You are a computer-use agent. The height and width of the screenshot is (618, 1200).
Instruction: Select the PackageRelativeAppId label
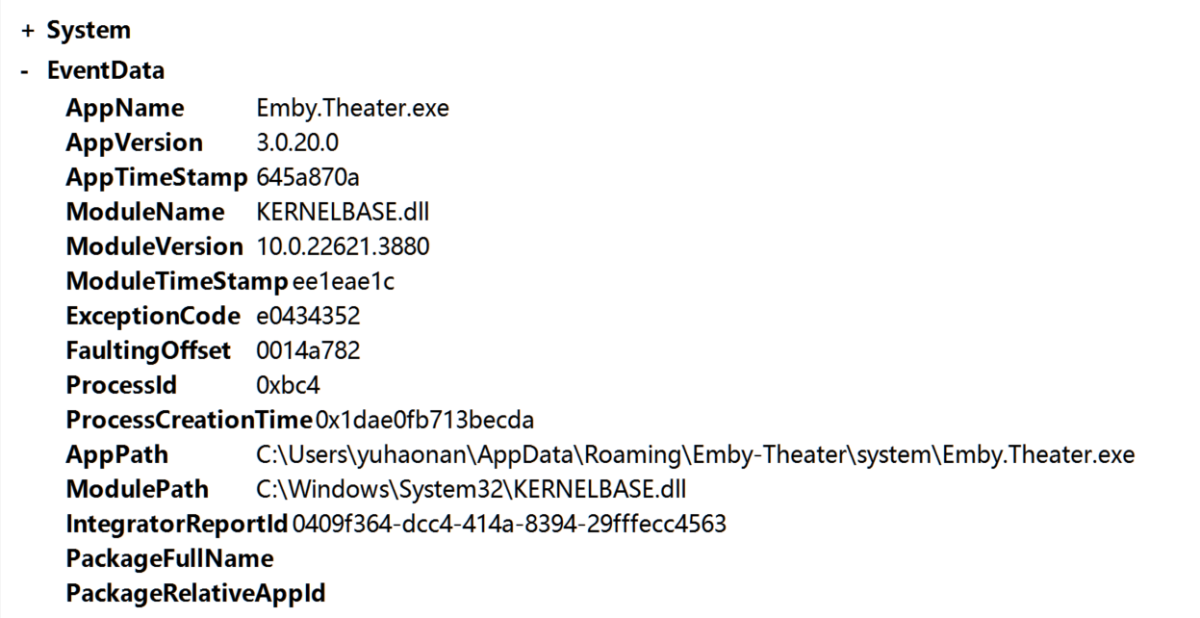tap(196, 596)
